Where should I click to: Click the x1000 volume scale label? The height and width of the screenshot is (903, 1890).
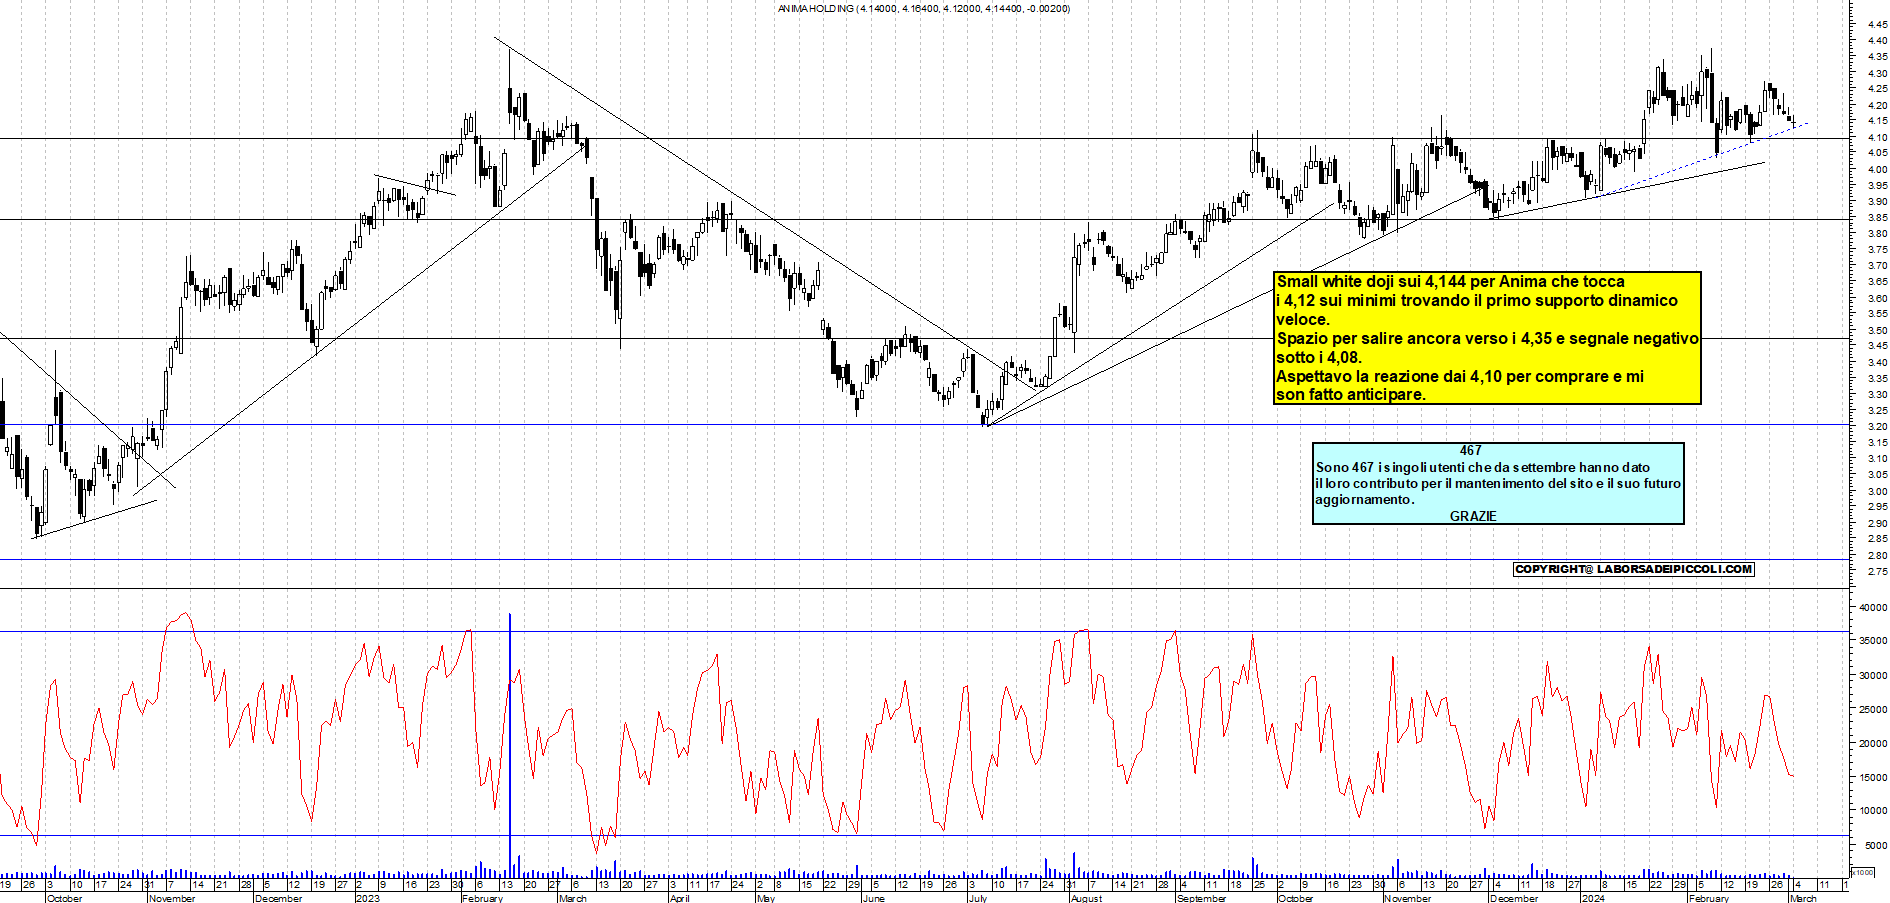pyautogui.click(x=1863, y=872)
